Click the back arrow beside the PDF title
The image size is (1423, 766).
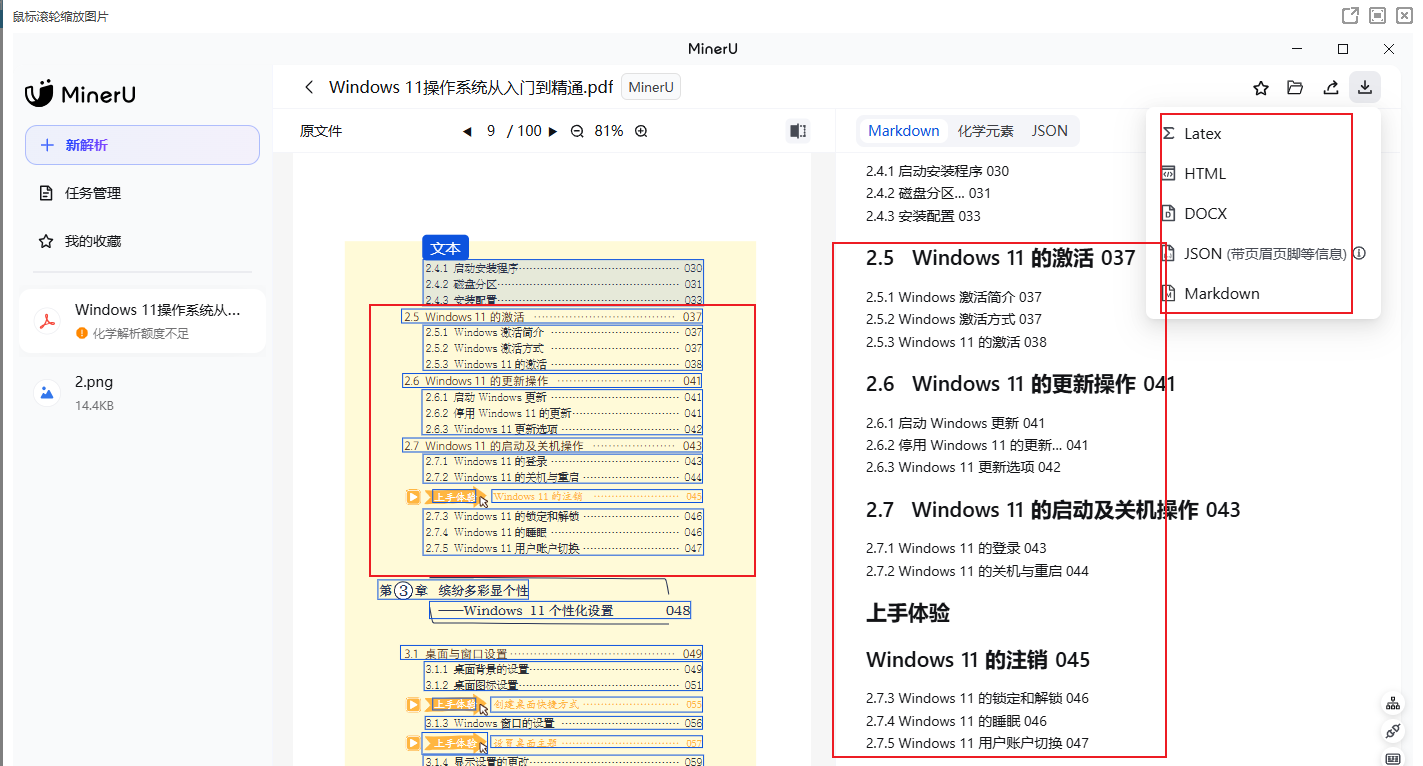[309, 87]
